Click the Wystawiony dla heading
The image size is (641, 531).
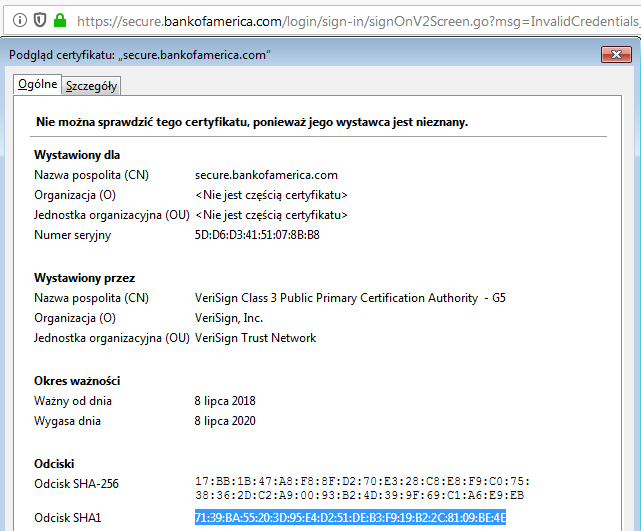click(77, 155)
